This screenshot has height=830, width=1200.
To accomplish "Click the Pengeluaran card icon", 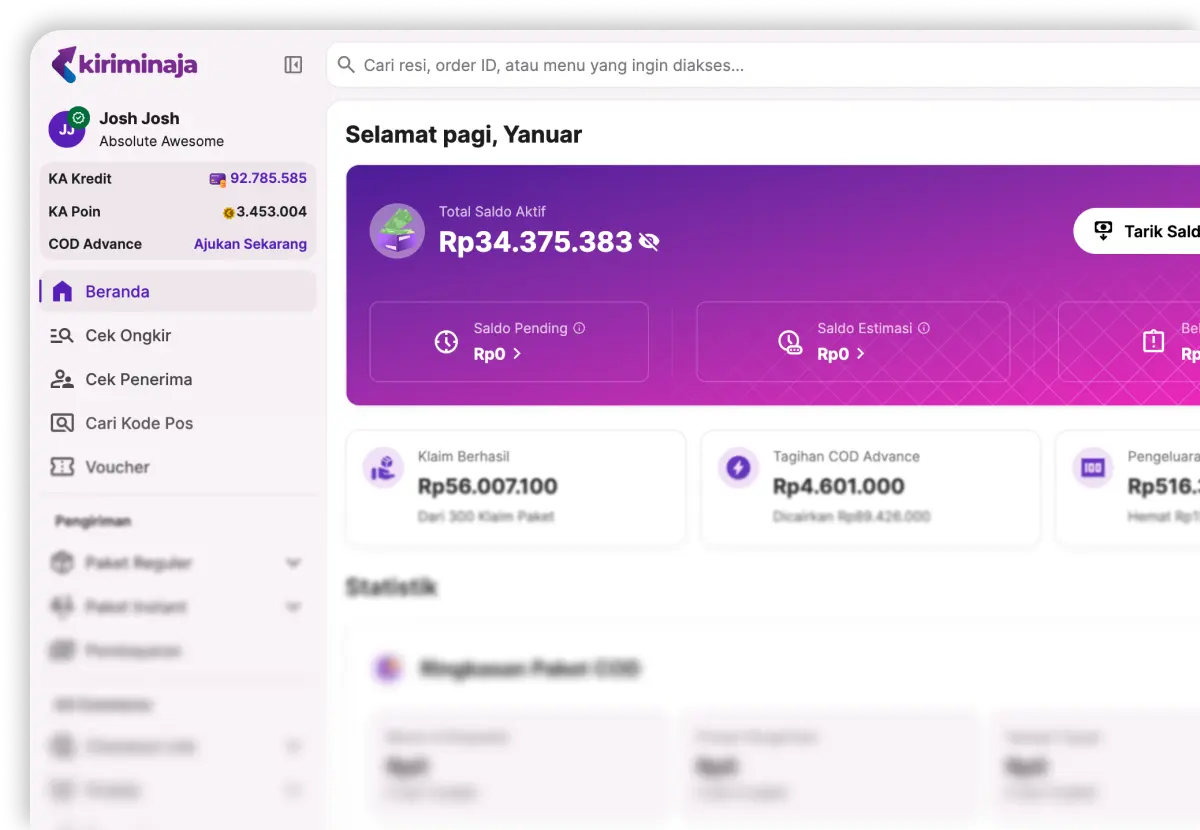I will (x=1093, y=467).
